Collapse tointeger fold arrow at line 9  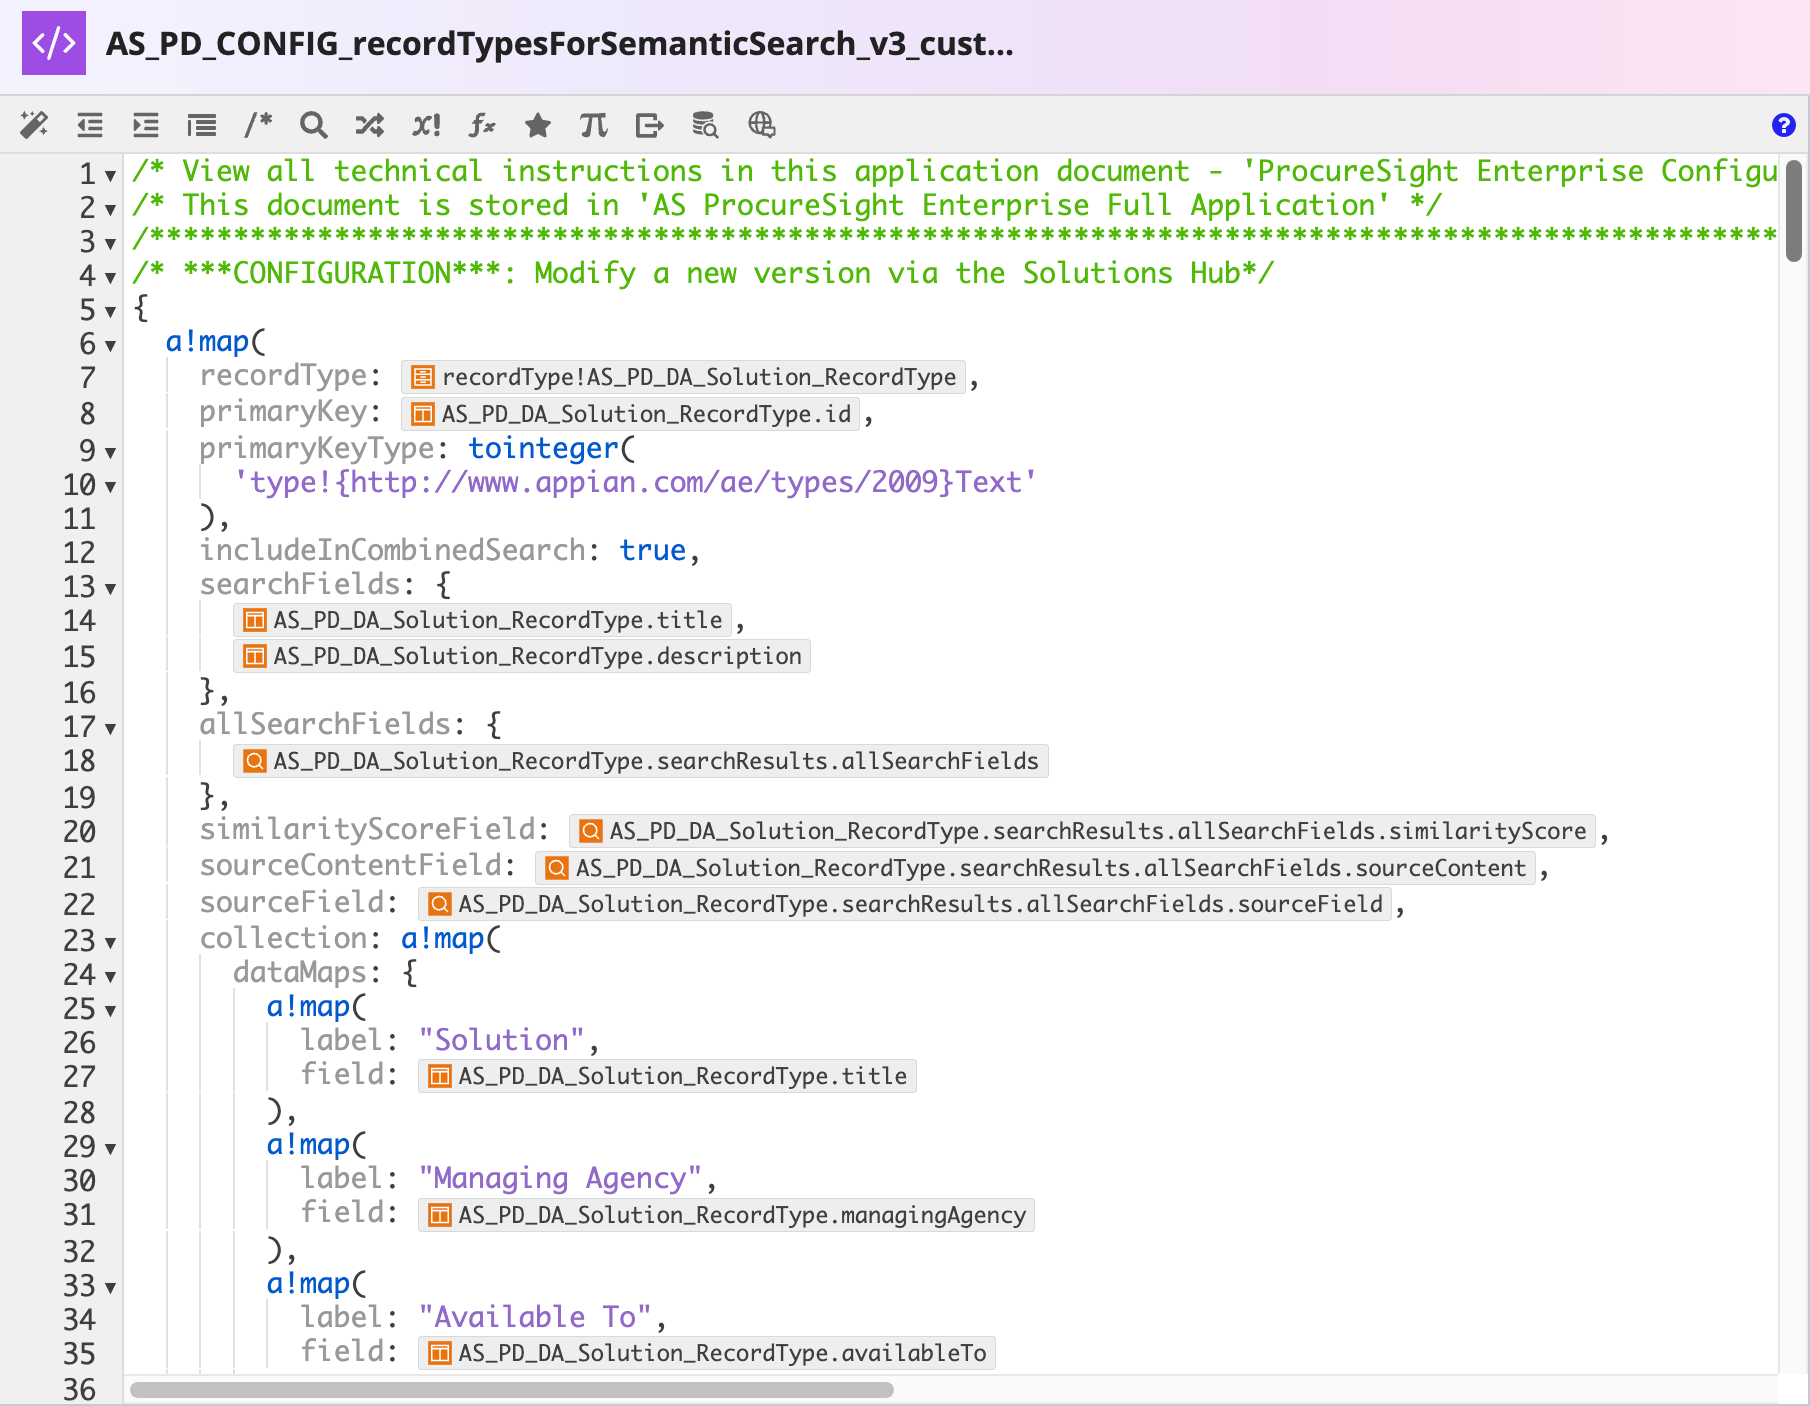pyautogui.click(x=110, y=451)
